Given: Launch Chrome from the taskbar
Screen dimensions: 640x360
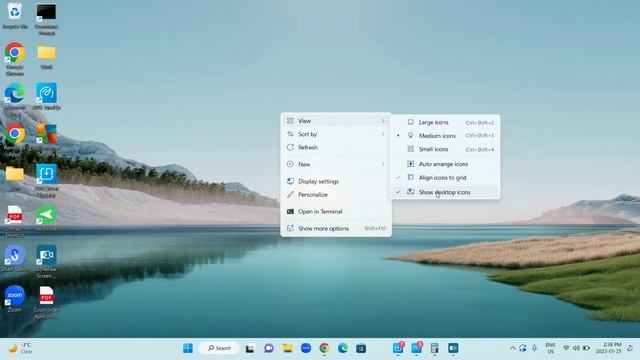Looking at the screenshot, I should click(324, 348).
